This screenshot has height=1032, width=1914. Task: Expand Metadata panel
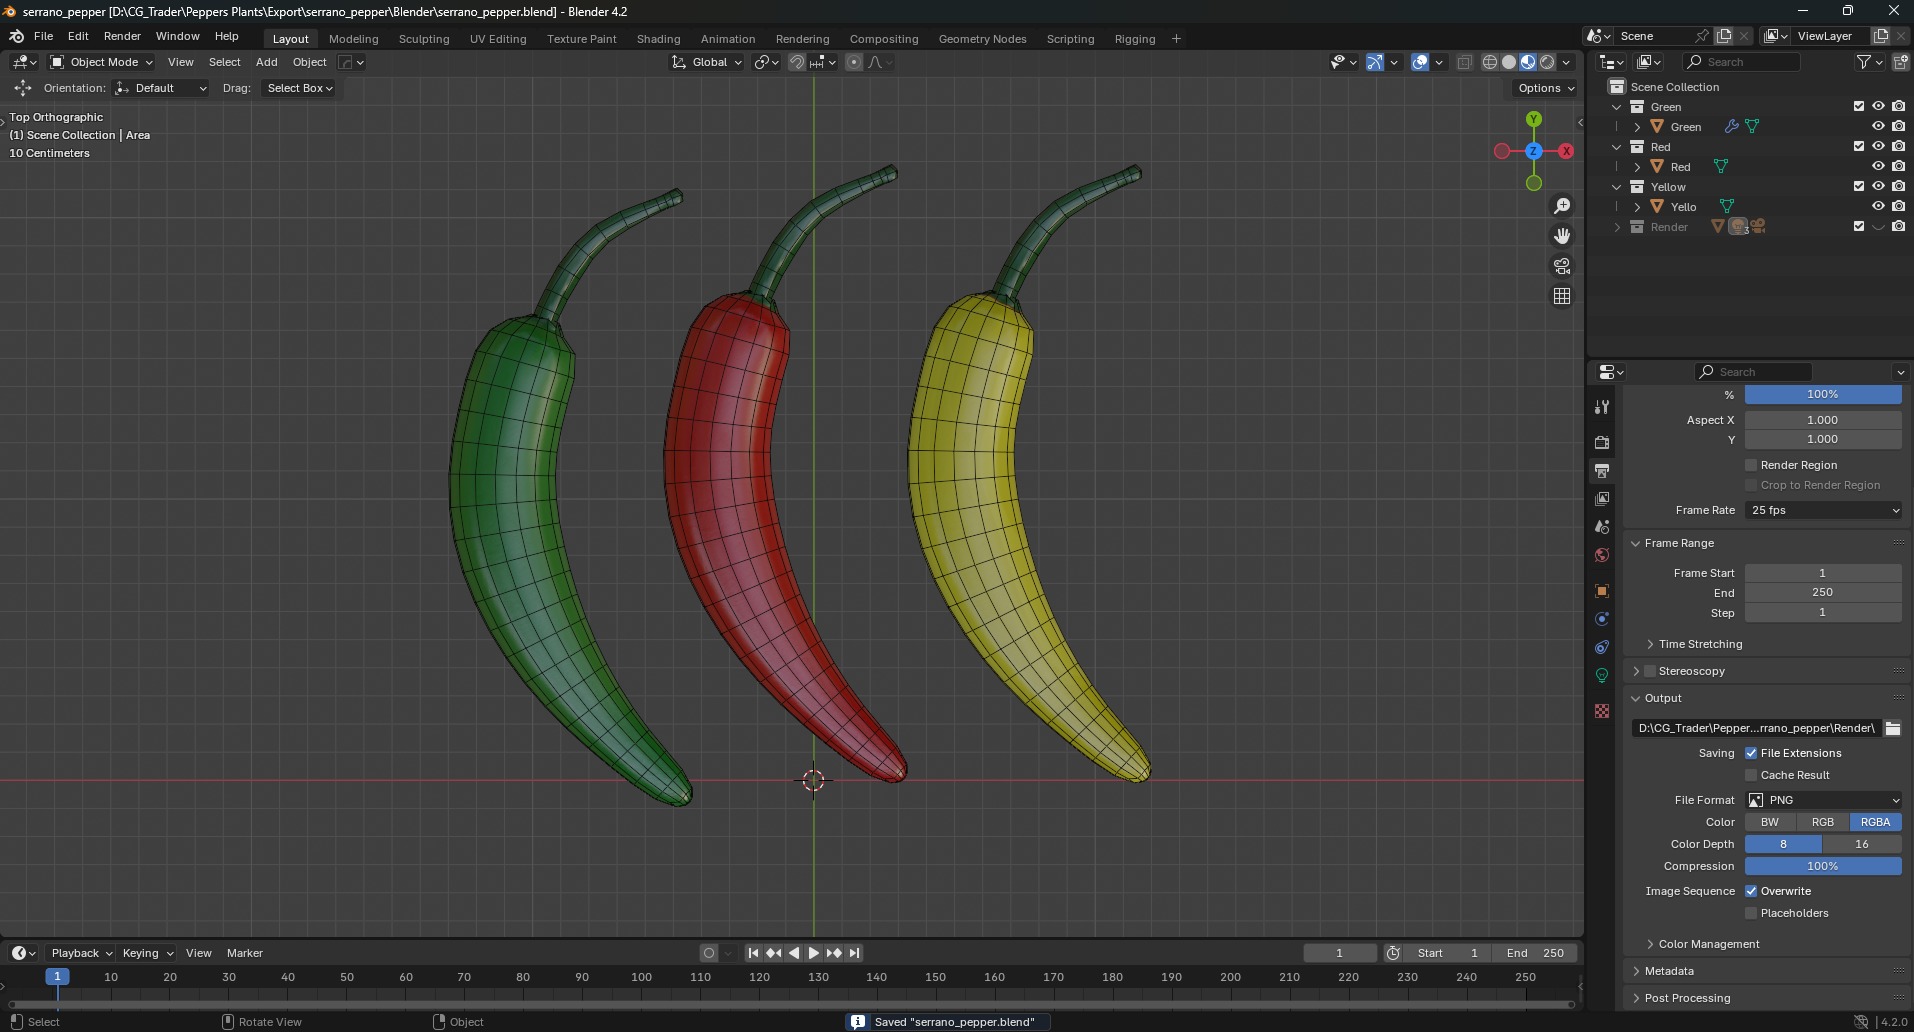point(1669,971)
